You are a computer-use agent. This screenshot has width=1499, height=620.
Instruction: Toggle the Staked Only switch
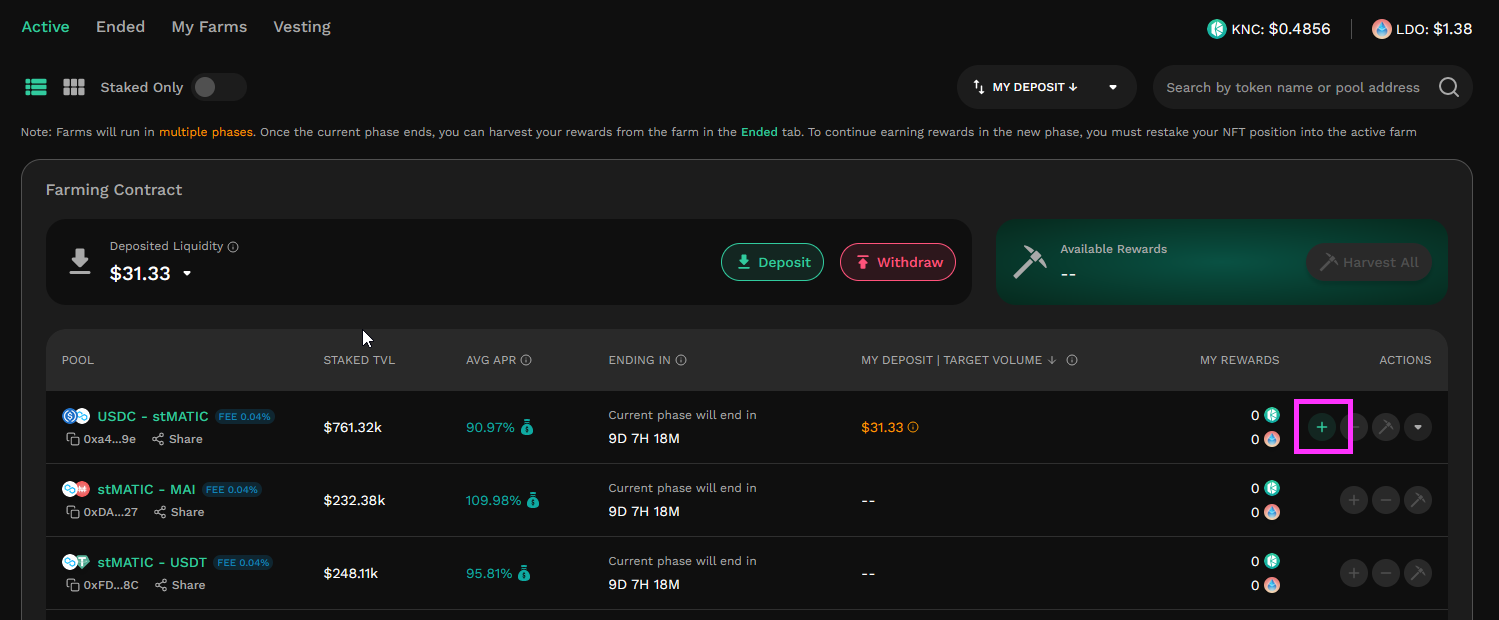coord(219,87)
